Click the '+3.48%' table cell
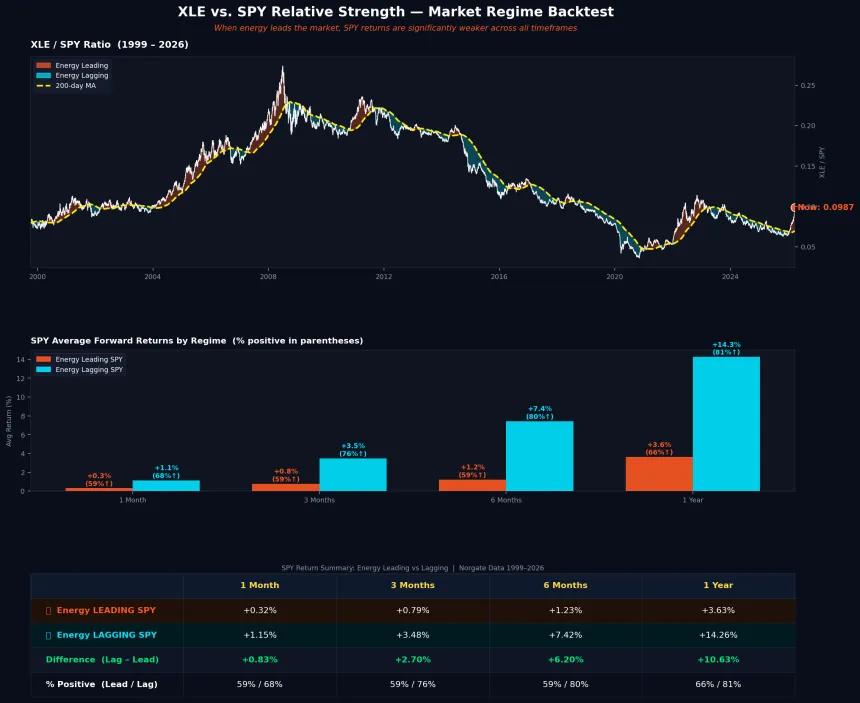Viewport: 860px width, 703px height. 412,635
